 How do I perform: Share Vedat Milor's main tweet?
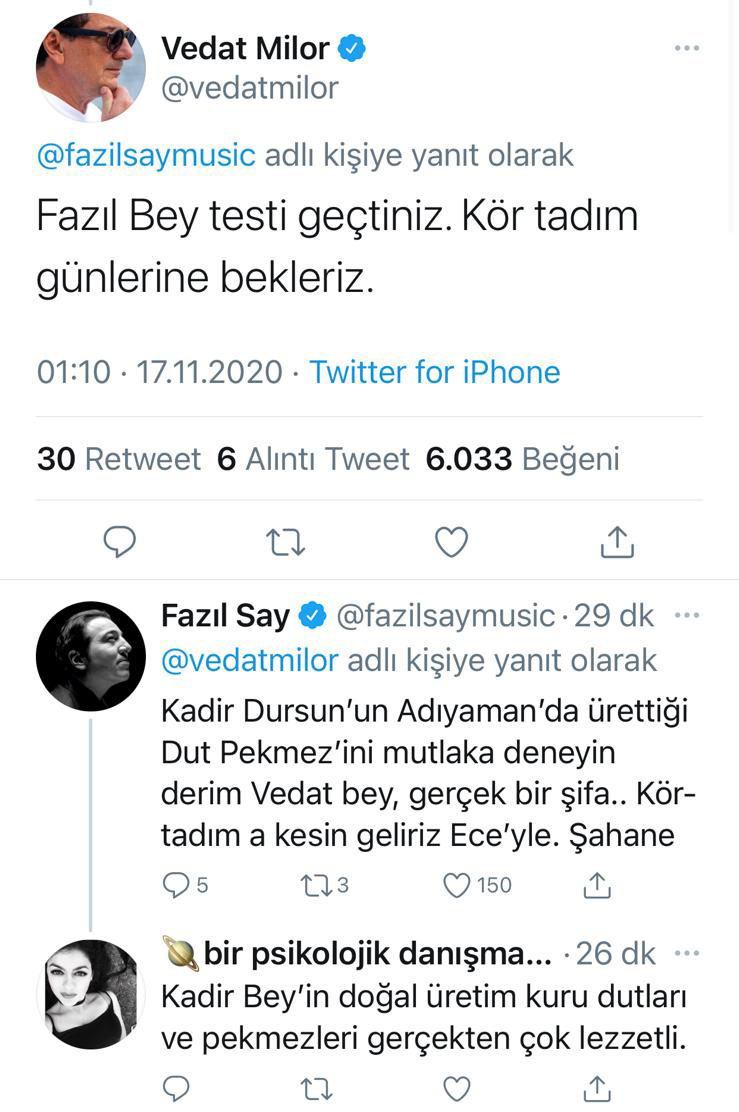coord(617,541)
